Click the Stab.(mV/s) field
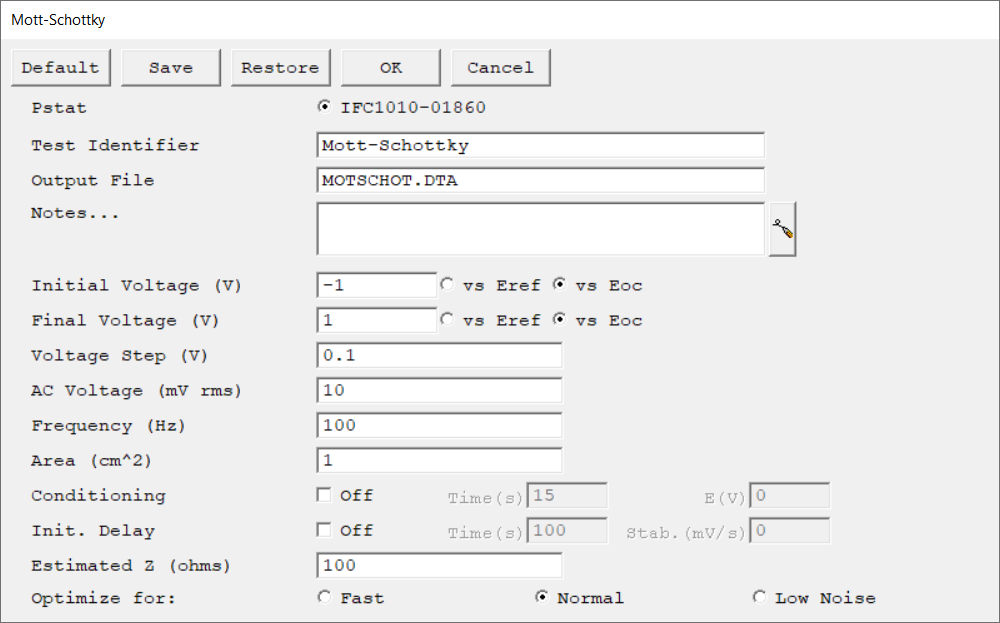Image resolution: width=1000 pixels, height=623 pixels. click(790, 531)
